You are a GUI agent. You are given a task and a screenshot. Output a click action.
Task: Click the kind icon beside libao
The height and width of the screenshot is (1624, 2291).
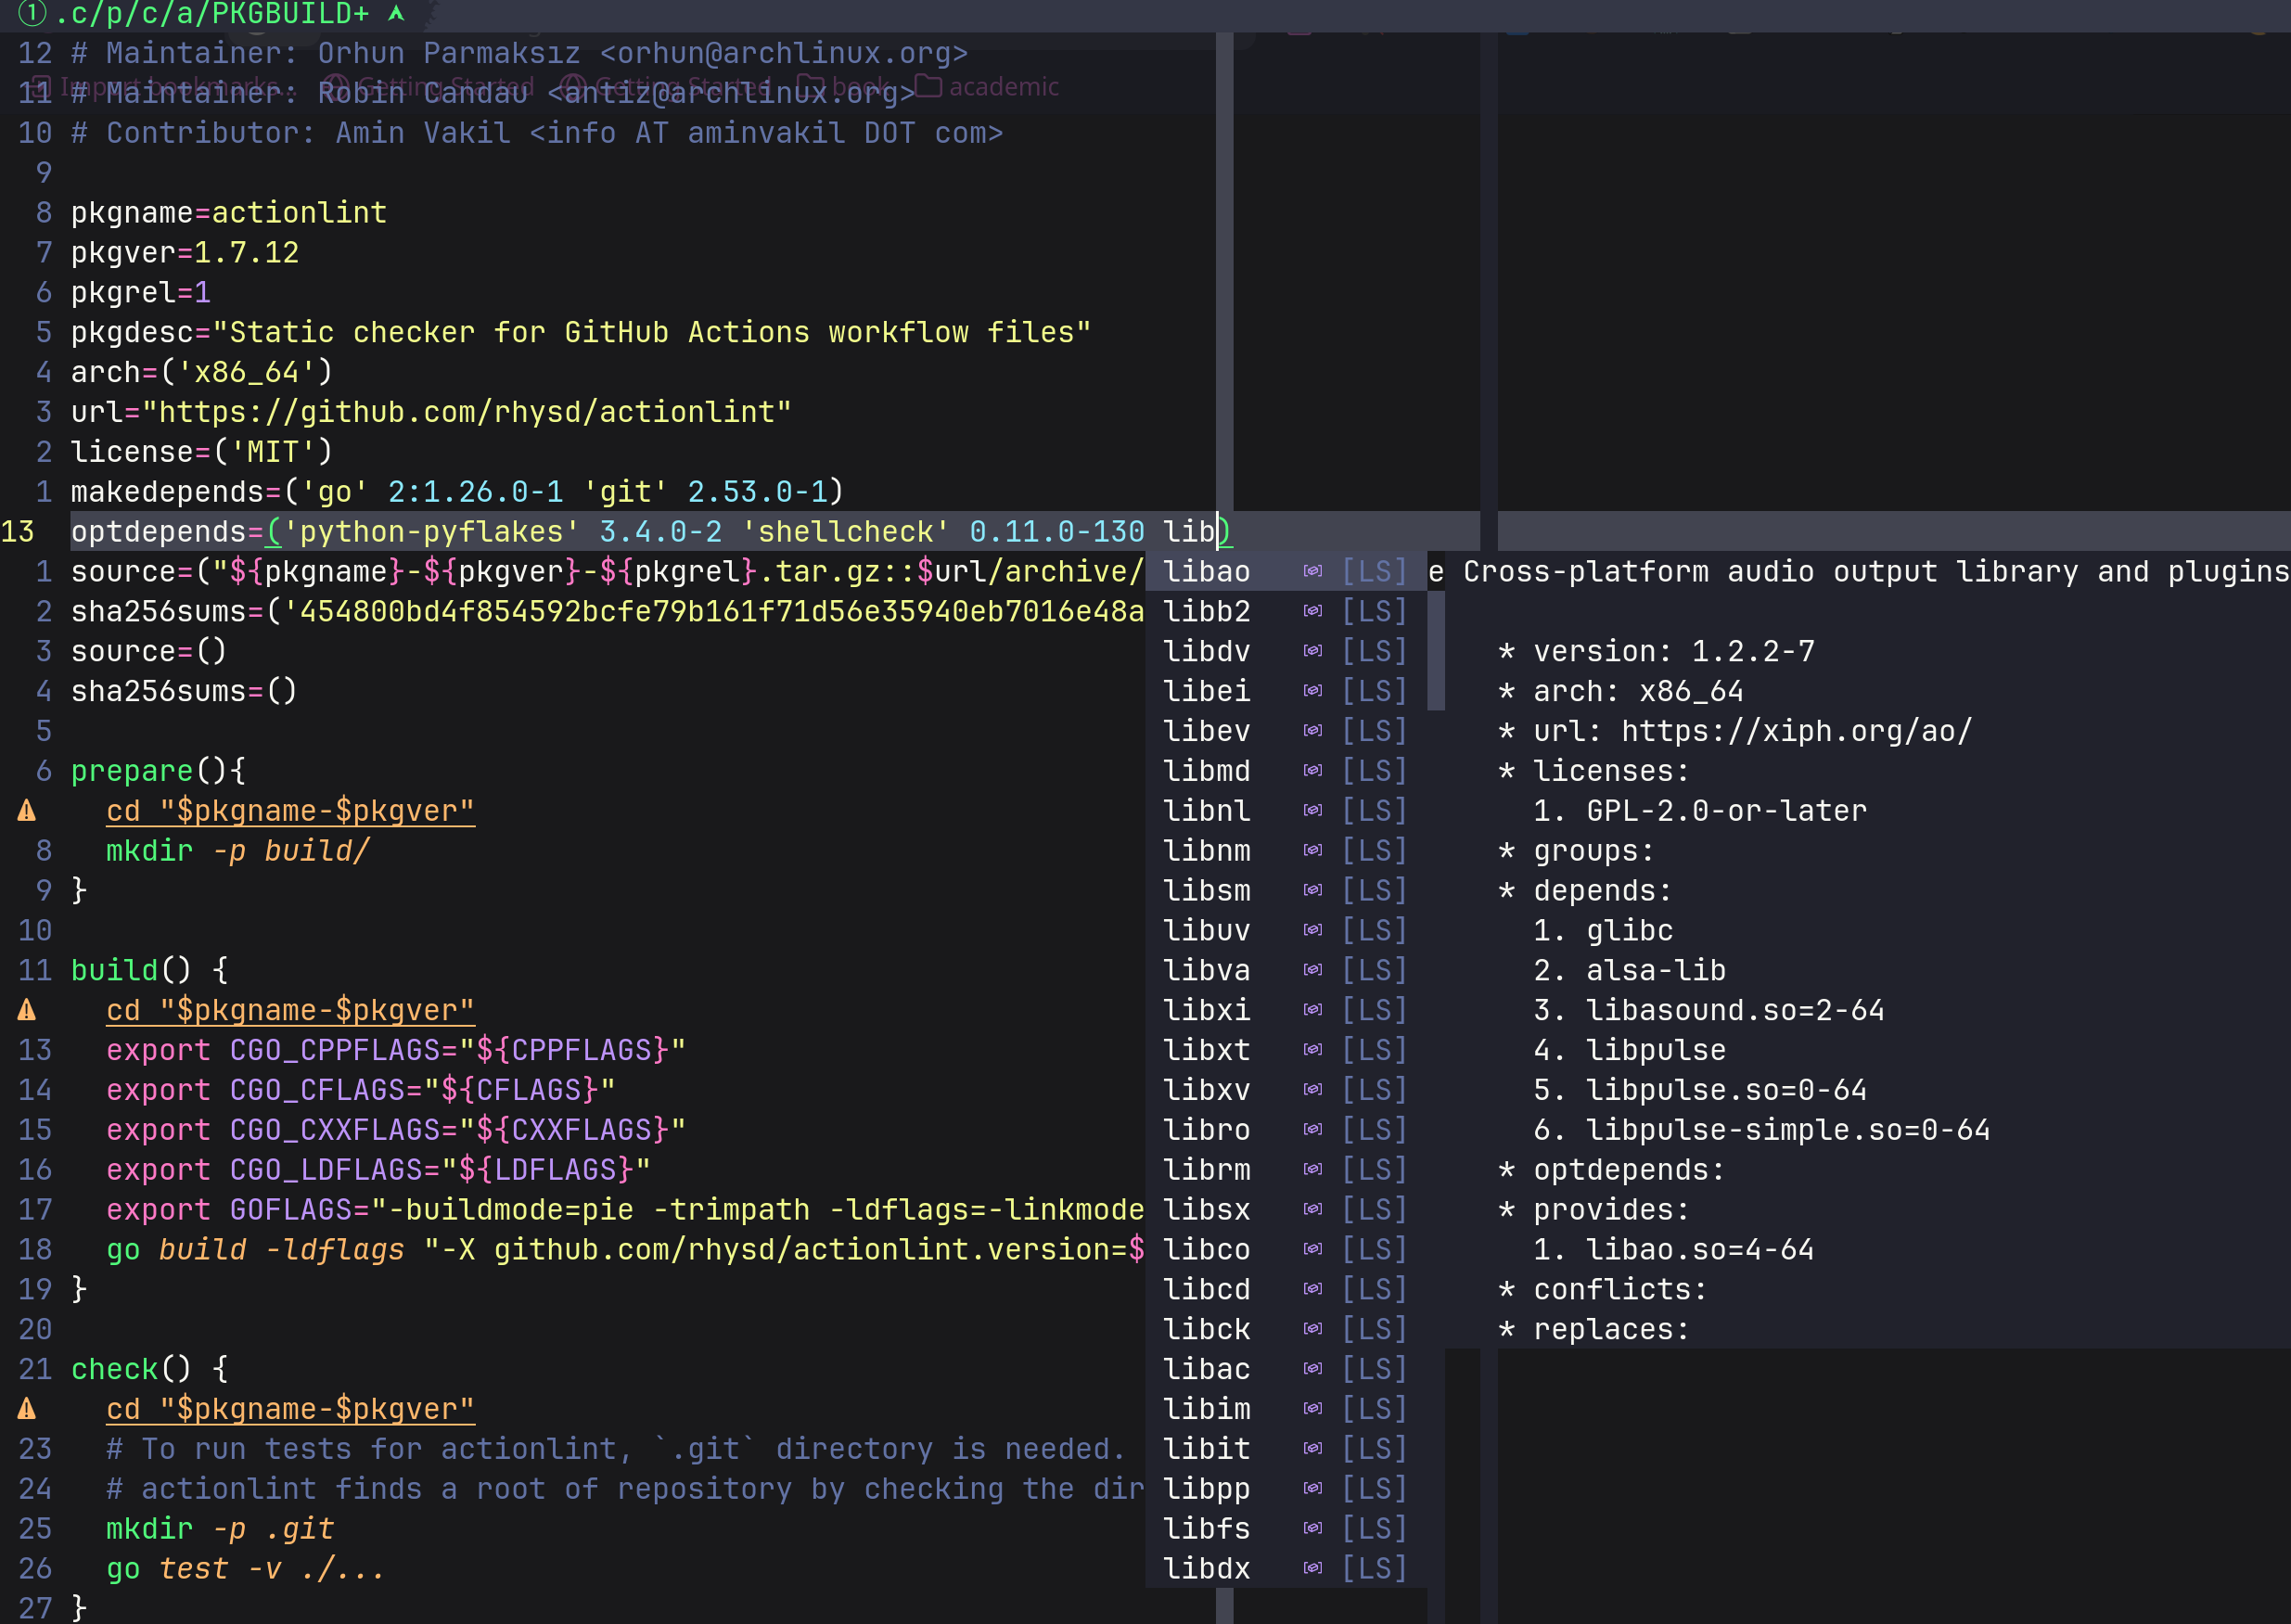point(1312,571)
